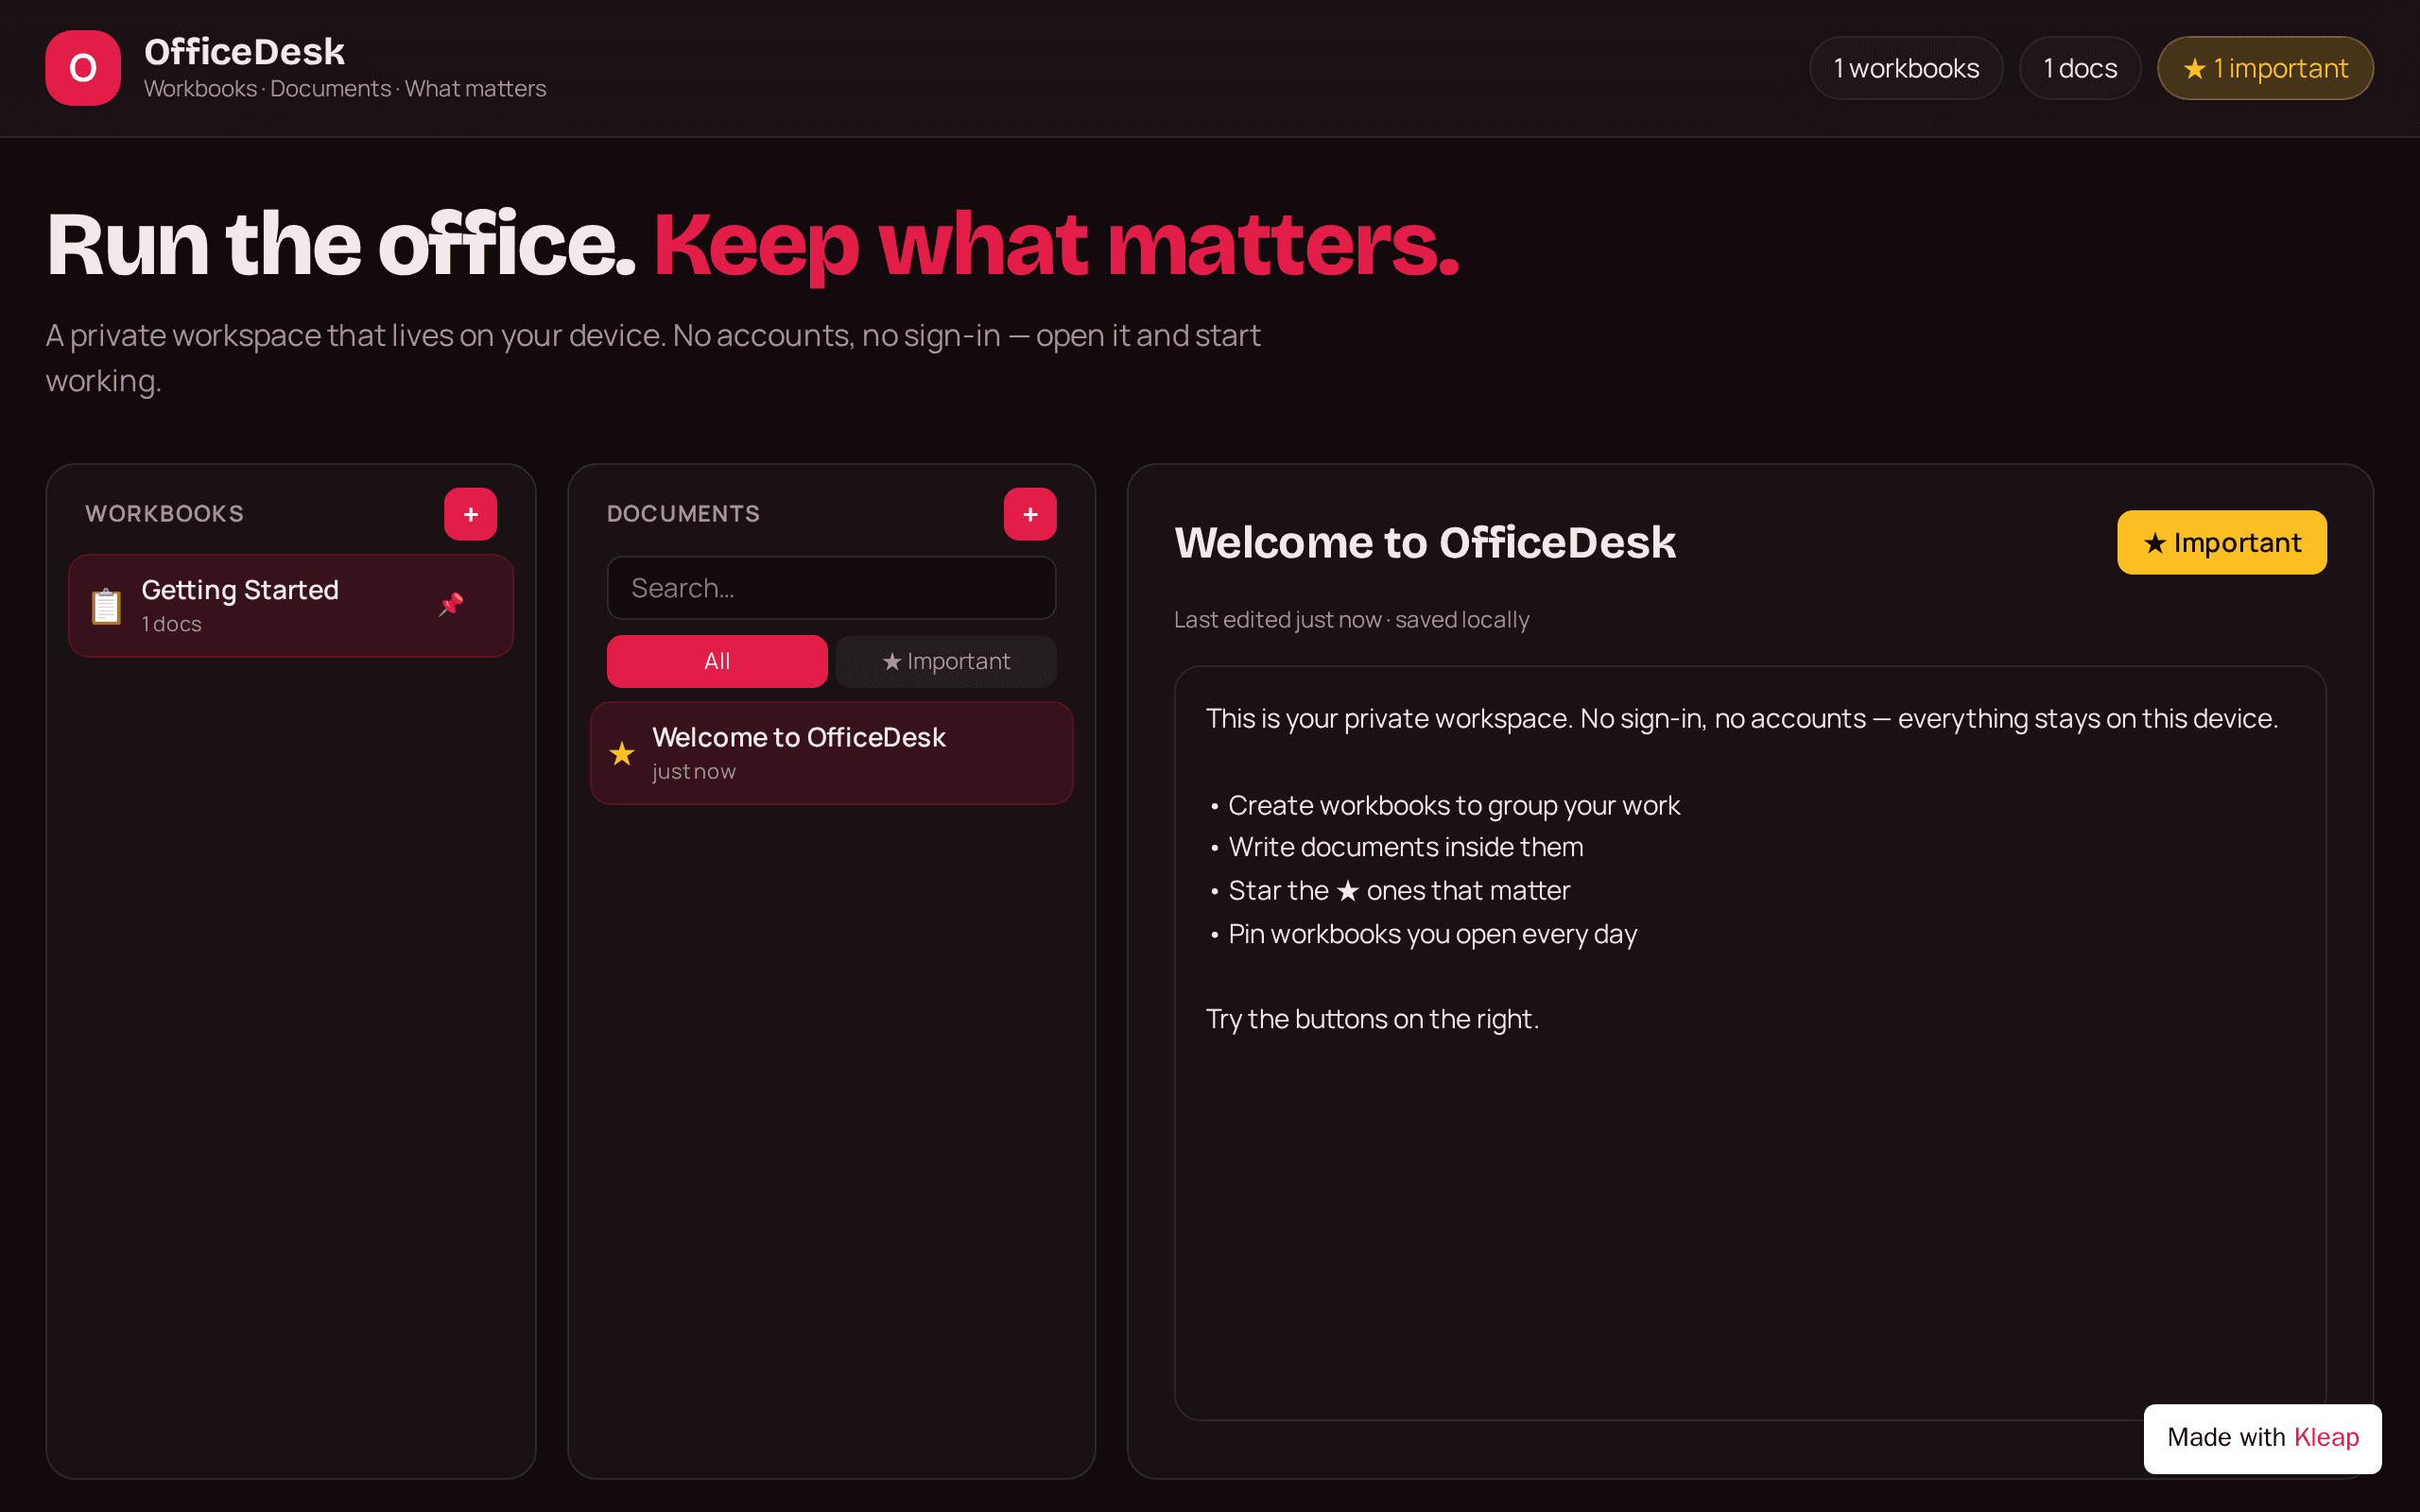This screenshot has width=2420, height=1512.
Task: Click the document title Welcome to OfficeDesk heading
Action: pos(1425,543)
